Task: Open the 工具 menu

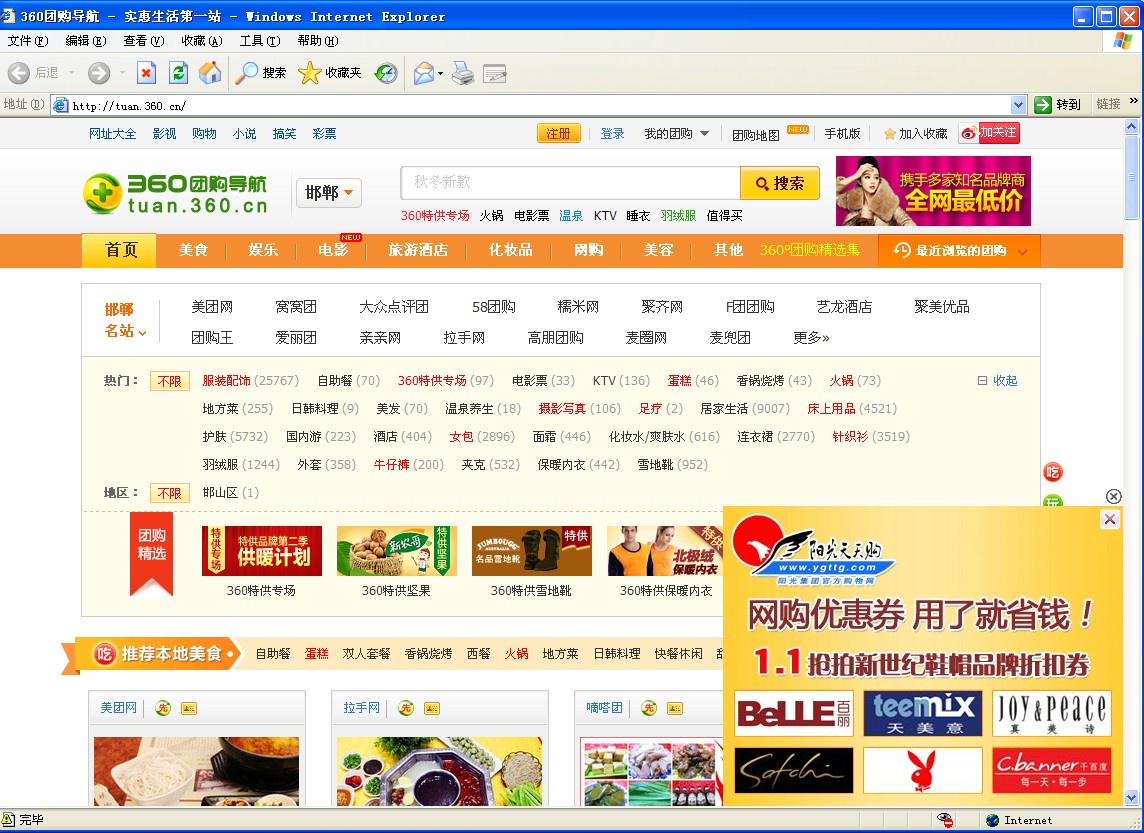Action: pos(260,41)
